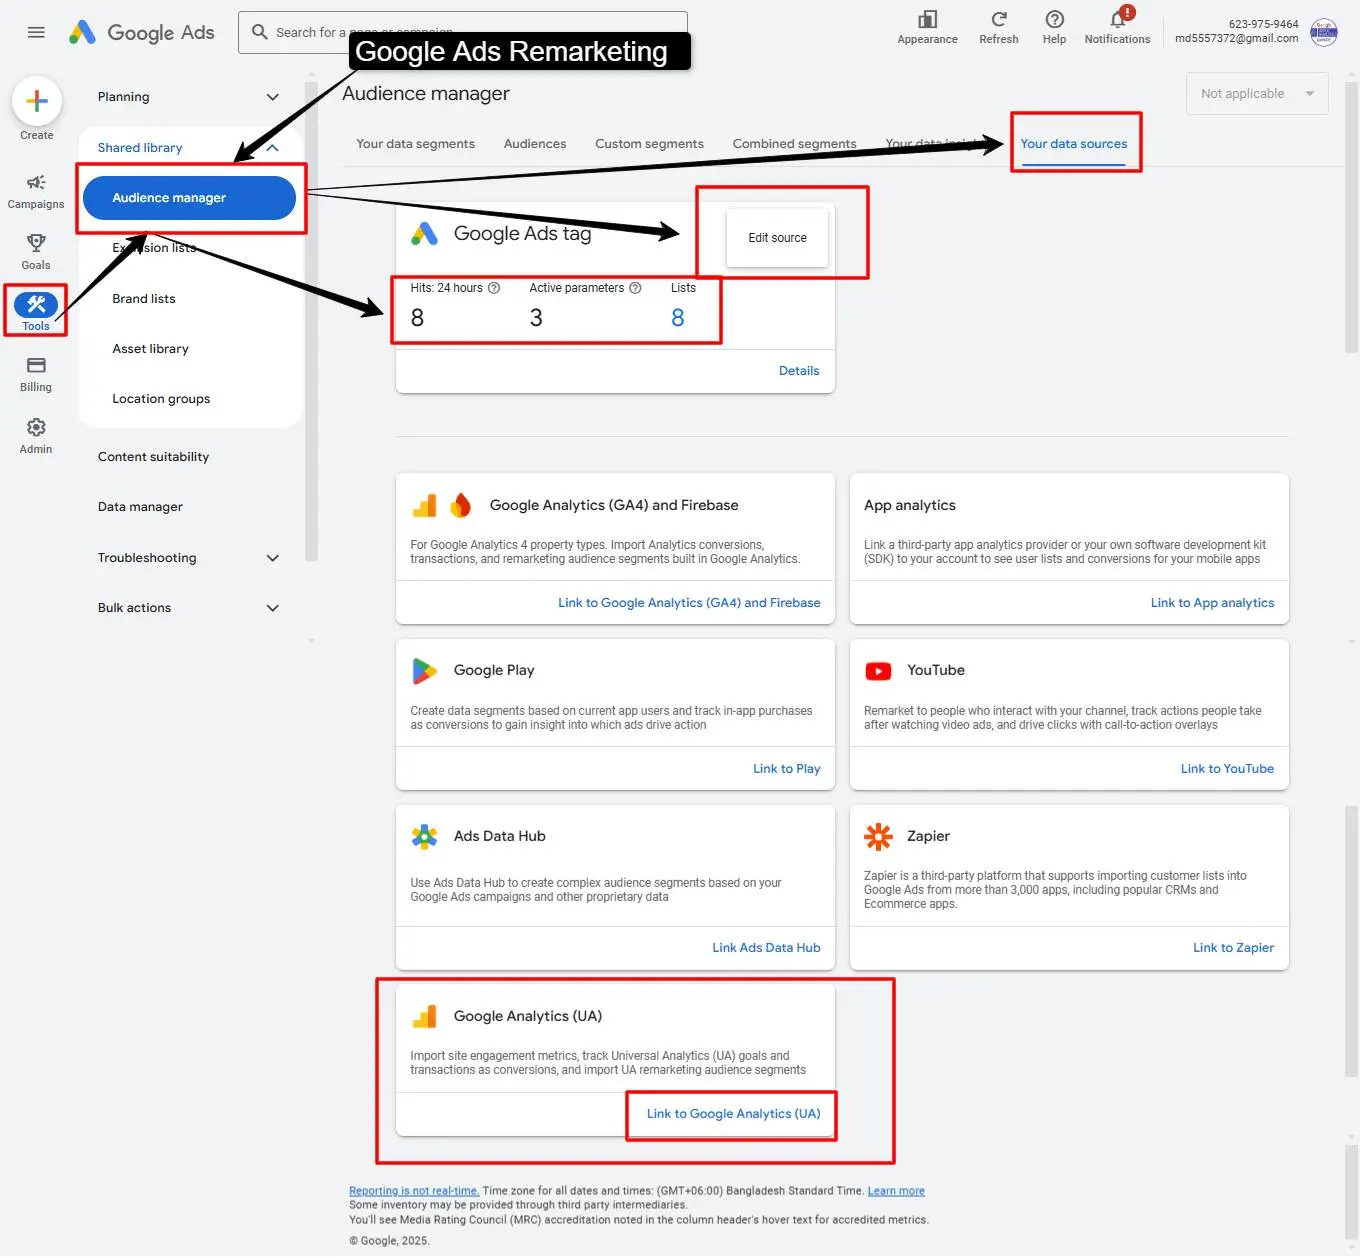Switch to Combined segments tab
The image size is (1360, 1258).
[794, 144]
